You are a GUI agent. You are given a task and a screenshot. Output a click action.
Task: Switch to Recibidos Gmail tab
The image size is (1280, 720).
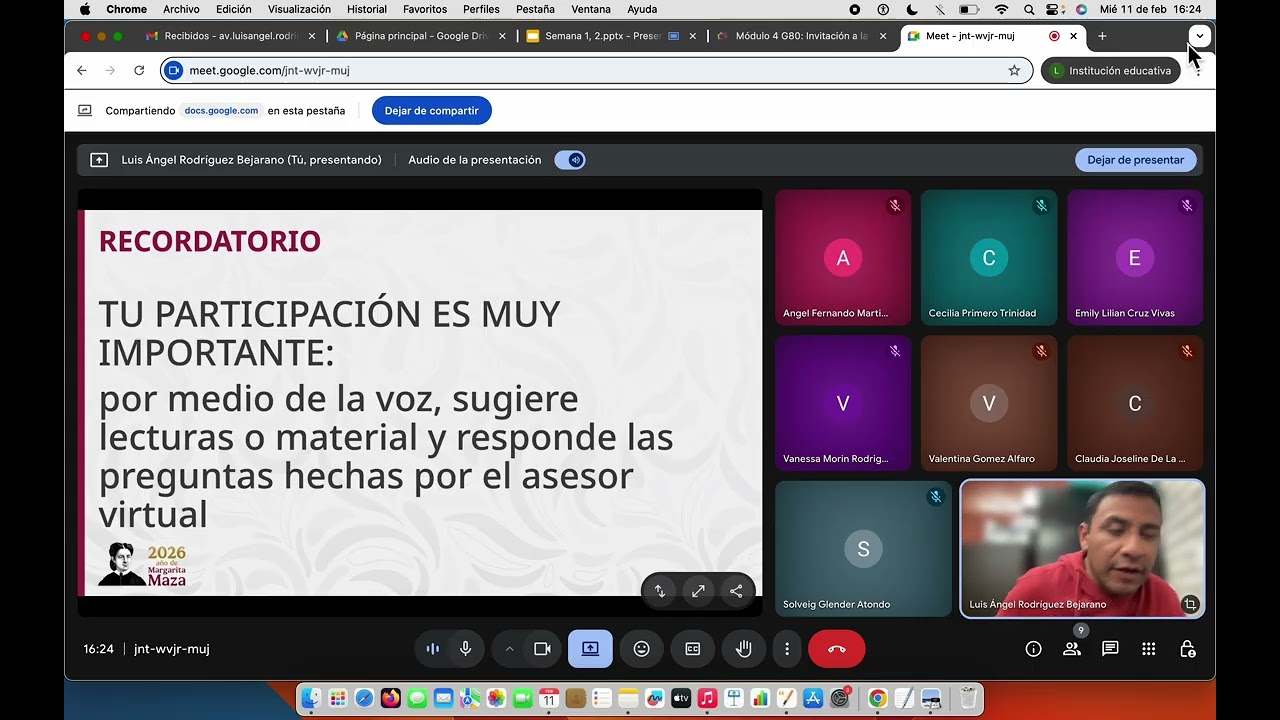[x=230, y=36]
